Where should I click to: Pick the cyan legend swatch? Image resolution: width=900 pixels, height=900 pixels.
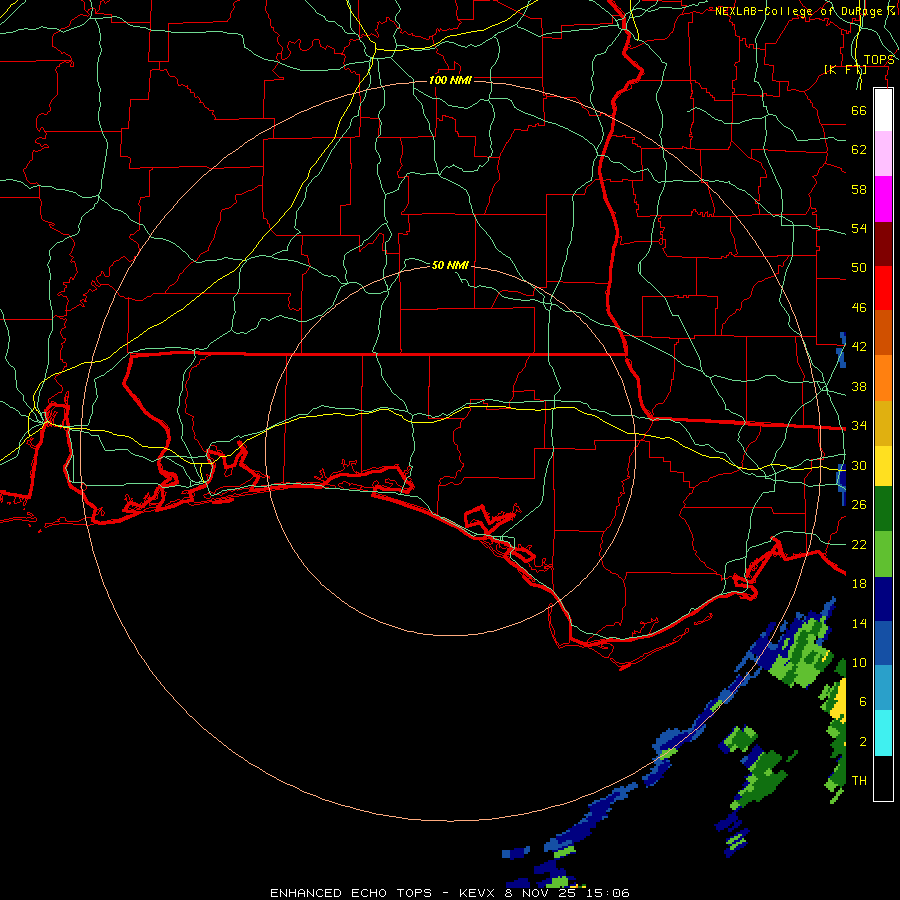[883, 734]
